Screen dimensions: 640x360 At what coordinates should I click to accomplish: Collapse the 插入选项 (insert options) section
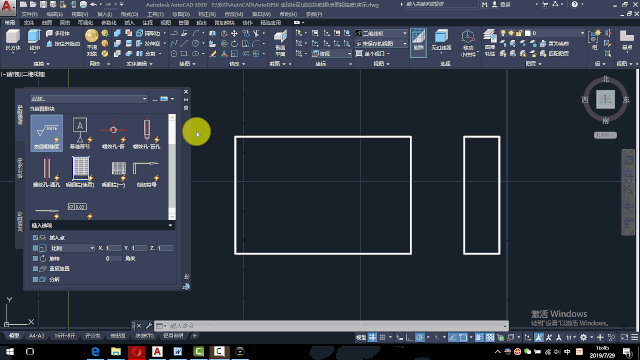[x=170, y=225]
